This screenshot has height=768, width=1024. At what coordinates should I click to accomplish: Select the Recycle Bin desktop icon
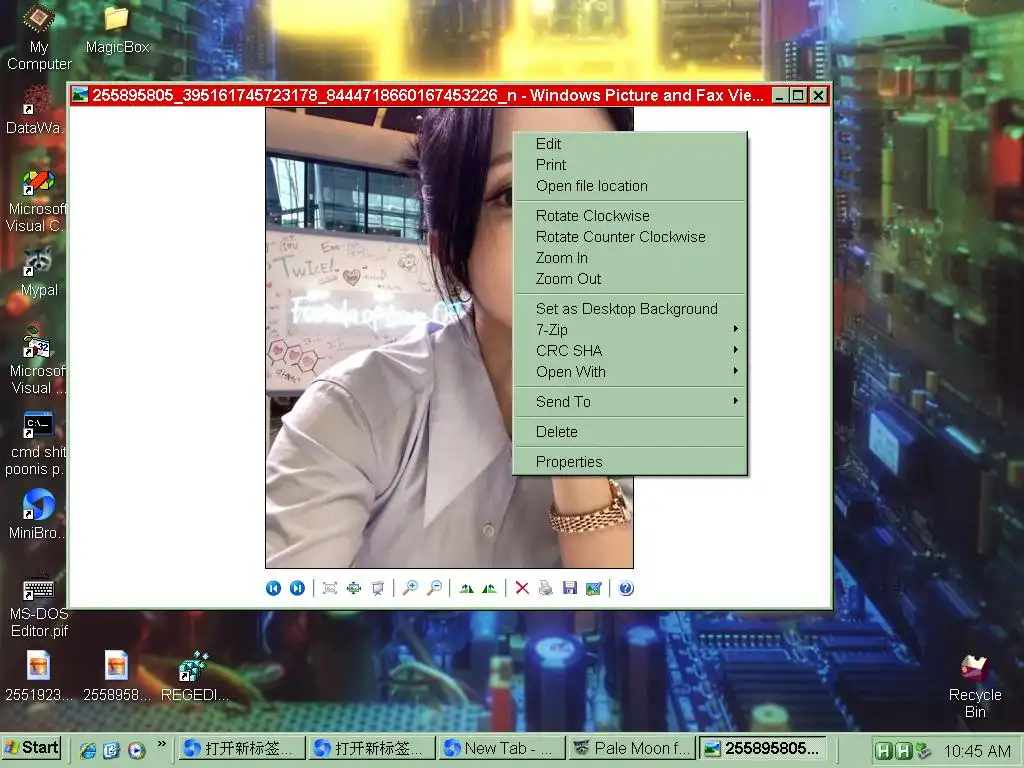(975, 686)
